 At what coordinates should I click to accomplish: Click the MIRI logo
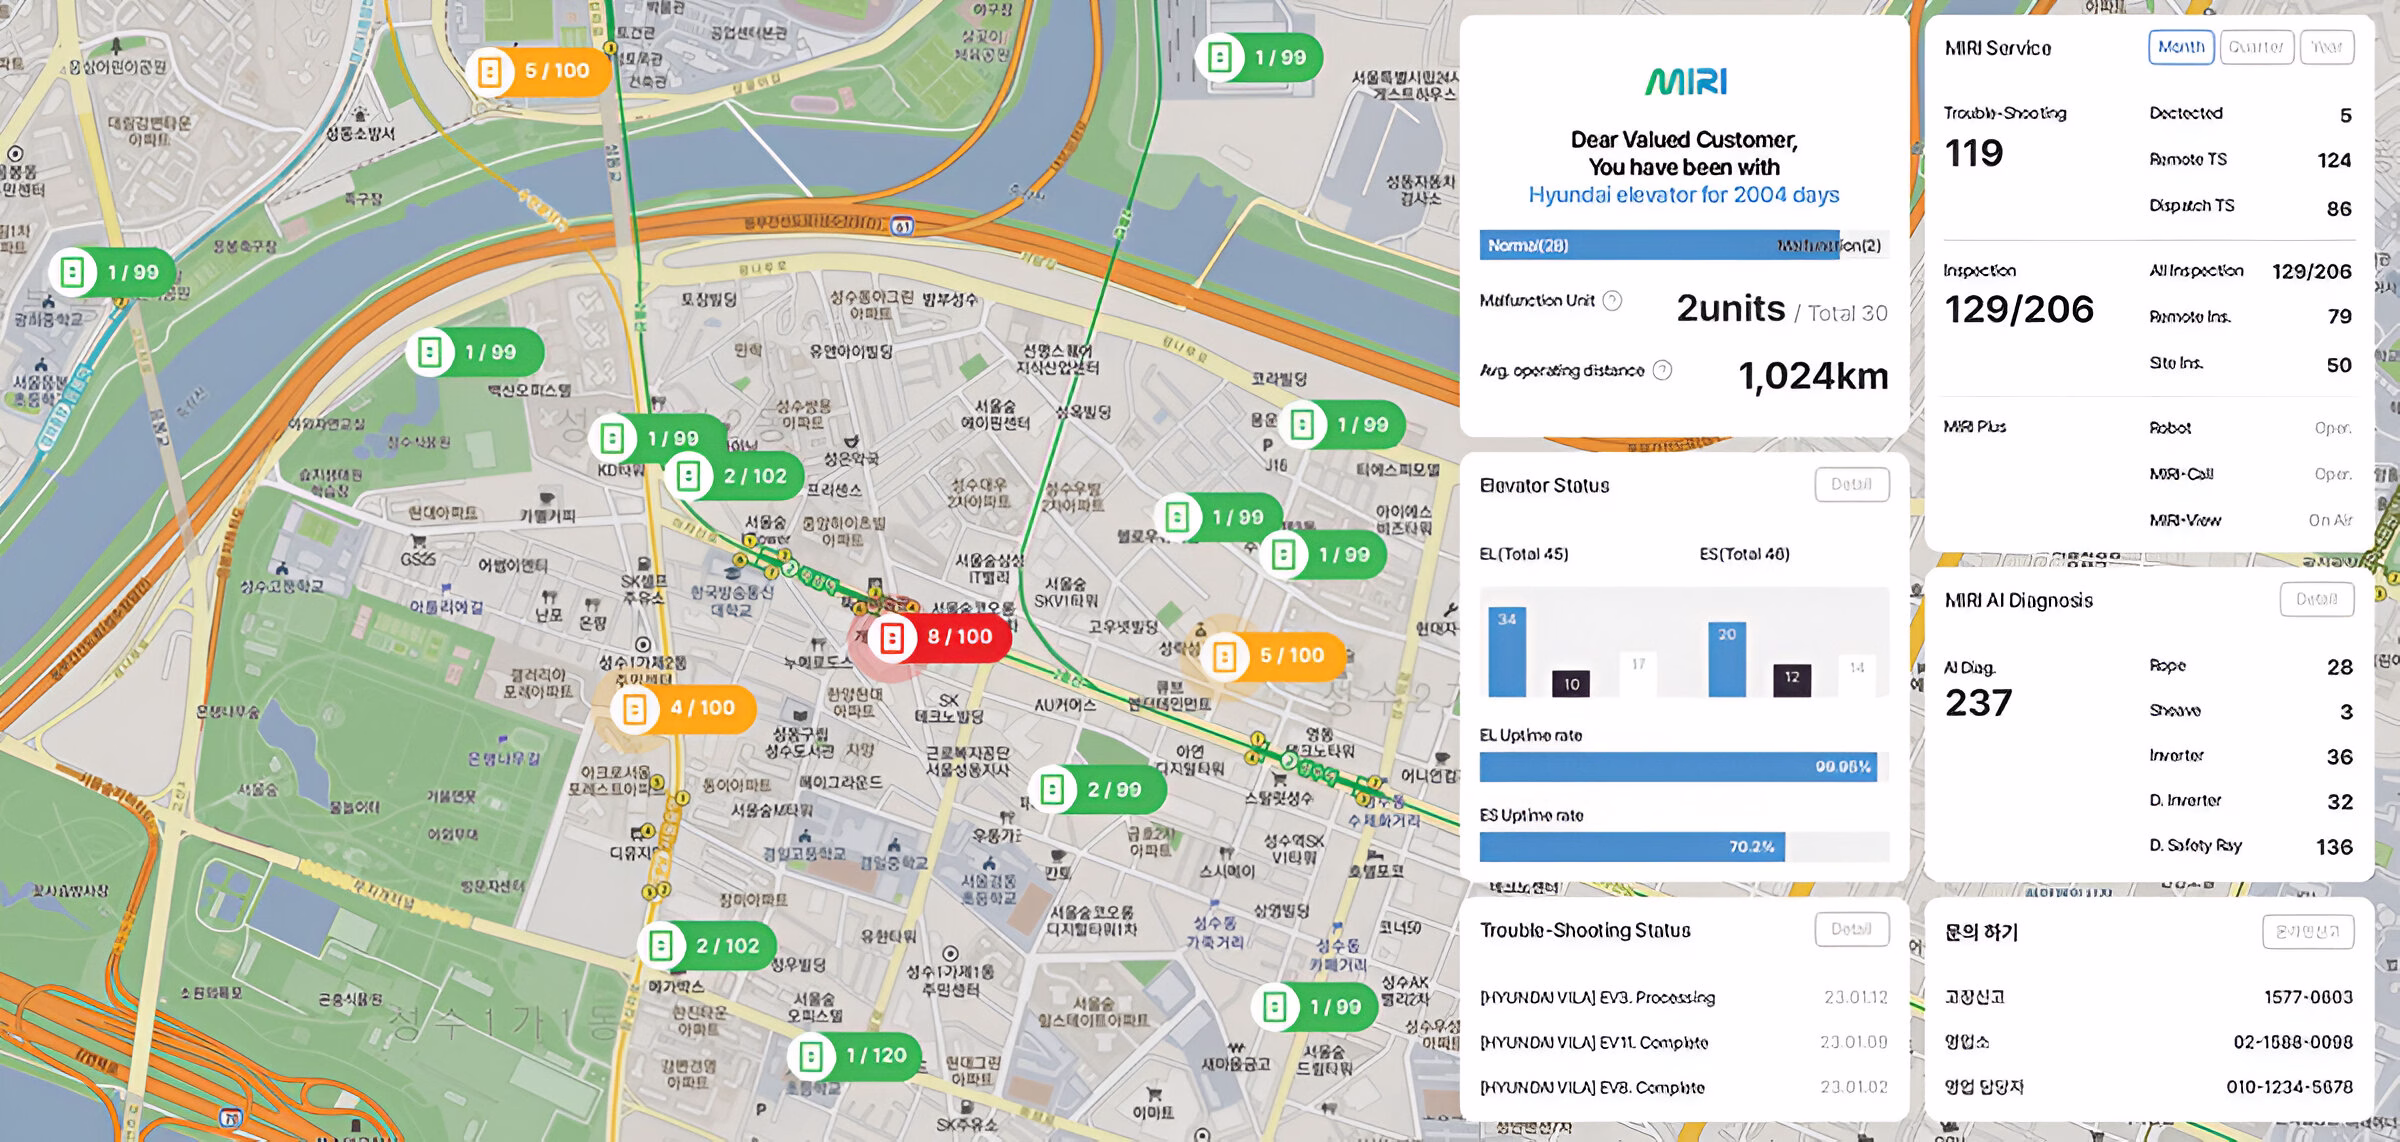(1685, 81)
